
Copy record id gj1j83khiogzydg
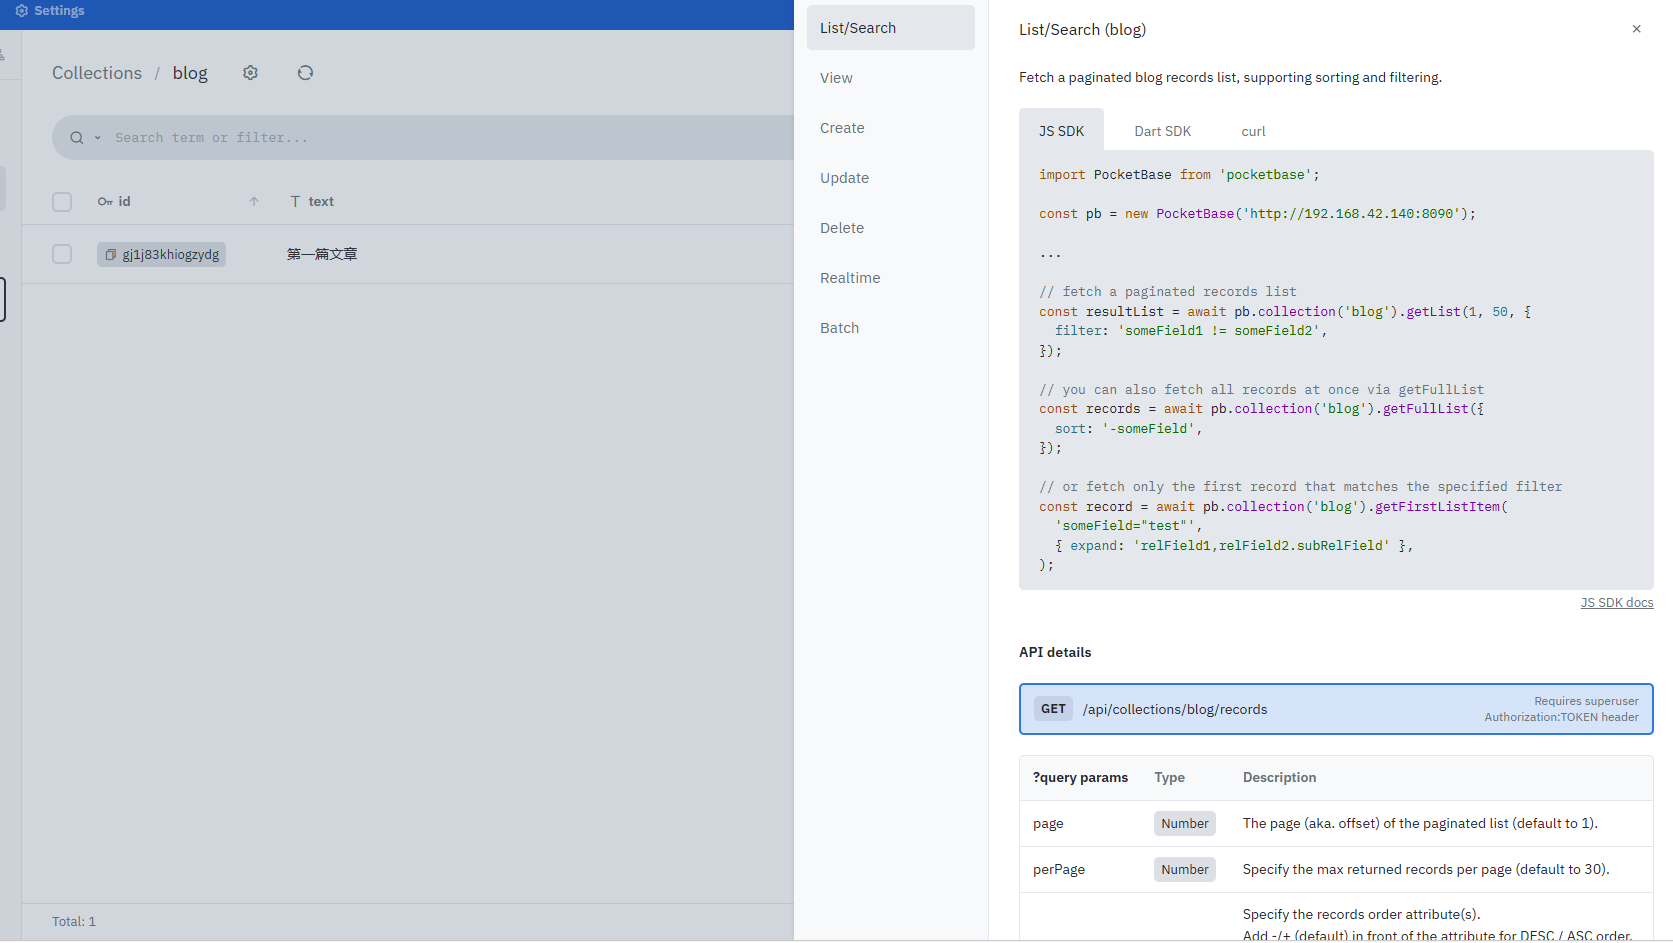coord(111,255)
